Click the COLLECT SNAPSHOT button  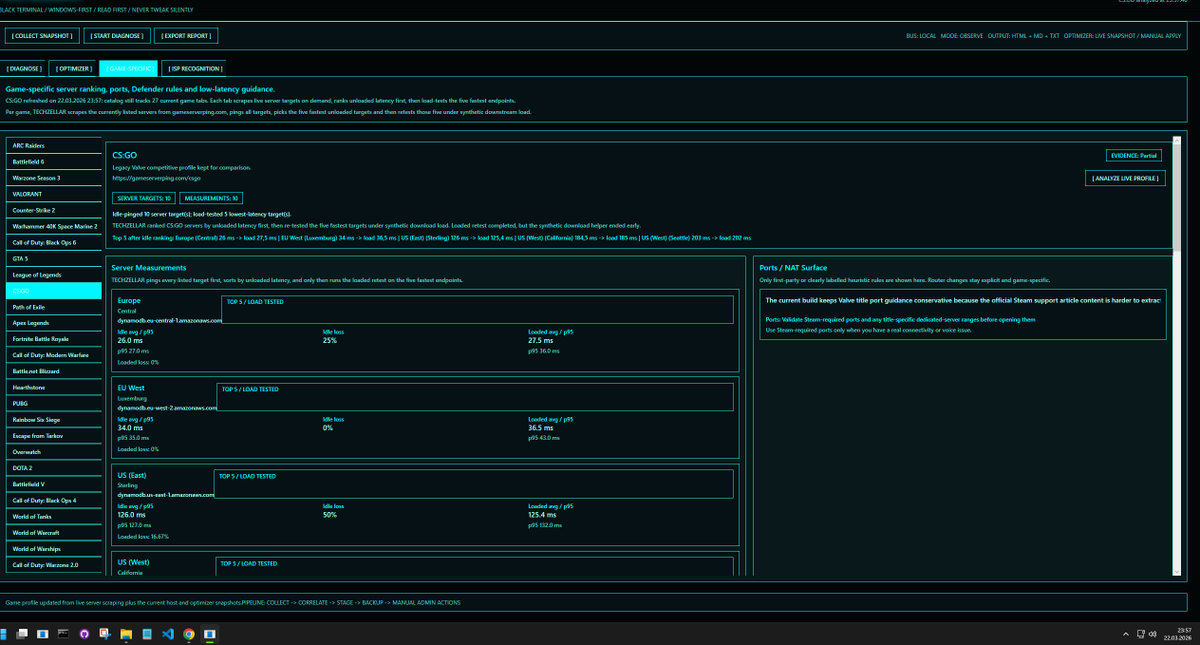(42, 36)
